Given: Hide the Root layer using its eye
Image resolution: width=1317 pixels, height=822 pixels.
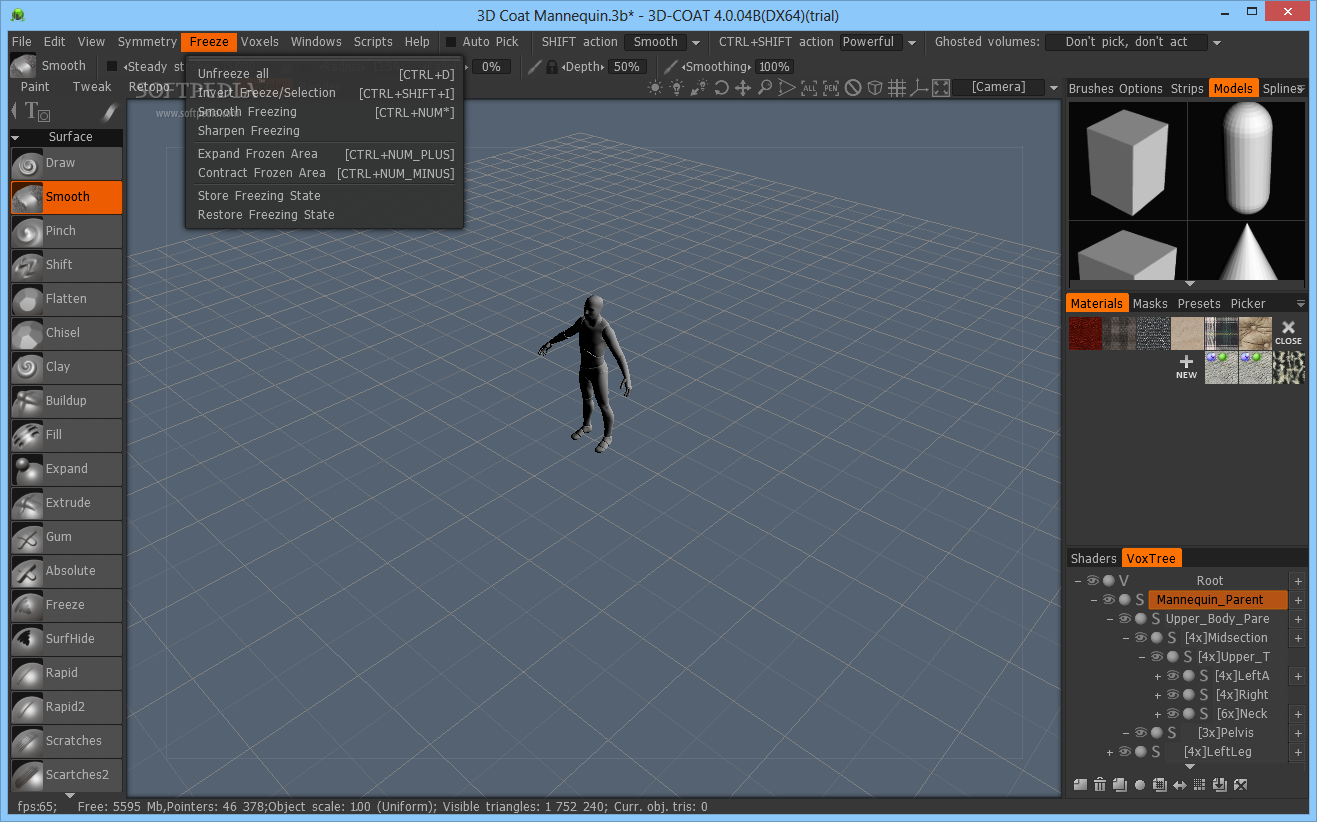Looking at the screenshot, I should [x=1093, y=581].
